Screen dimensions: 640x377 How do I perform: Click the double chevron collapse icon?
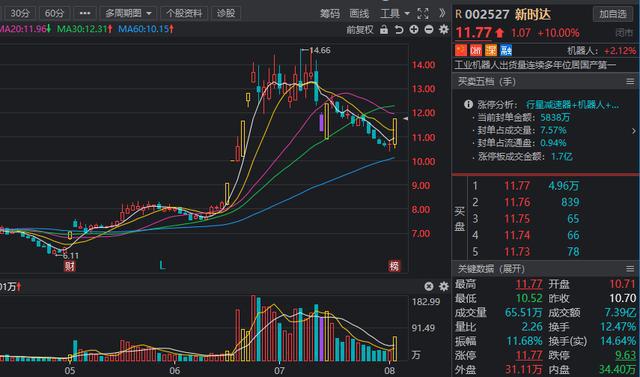(442, 13)
